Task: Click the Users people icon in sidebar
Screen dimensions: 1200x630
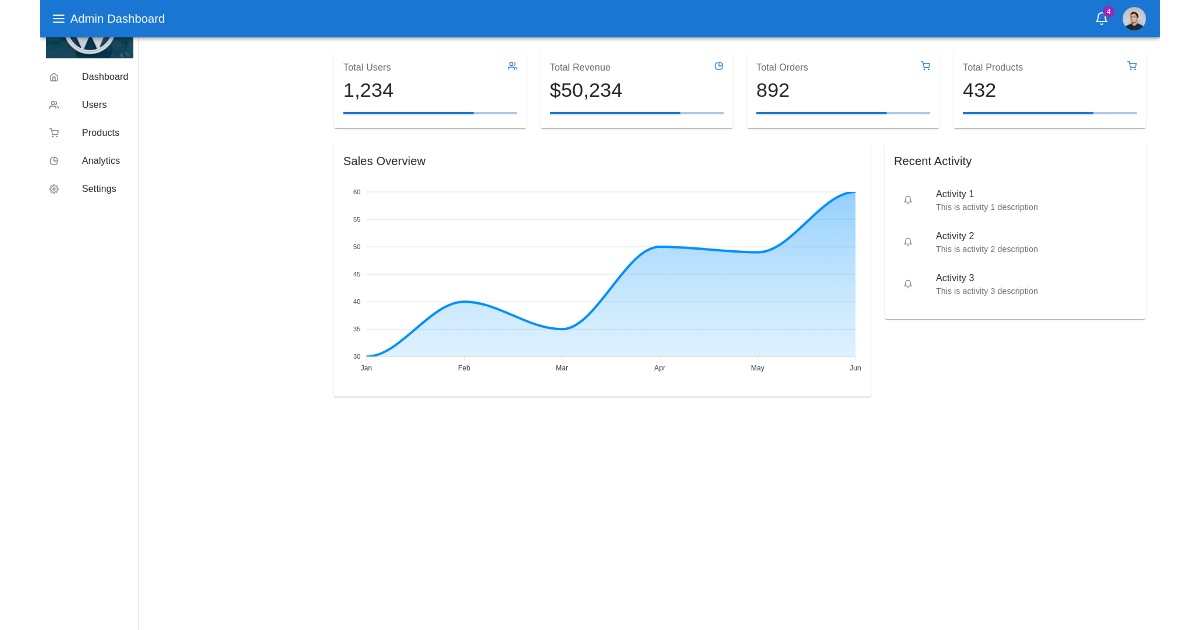Action: coord(54,105)
